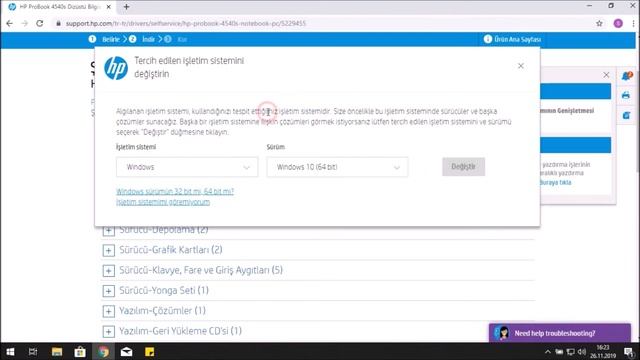
Task: Show hidden system tray icons
Action: pyautogui.click(x=548, y=352)
